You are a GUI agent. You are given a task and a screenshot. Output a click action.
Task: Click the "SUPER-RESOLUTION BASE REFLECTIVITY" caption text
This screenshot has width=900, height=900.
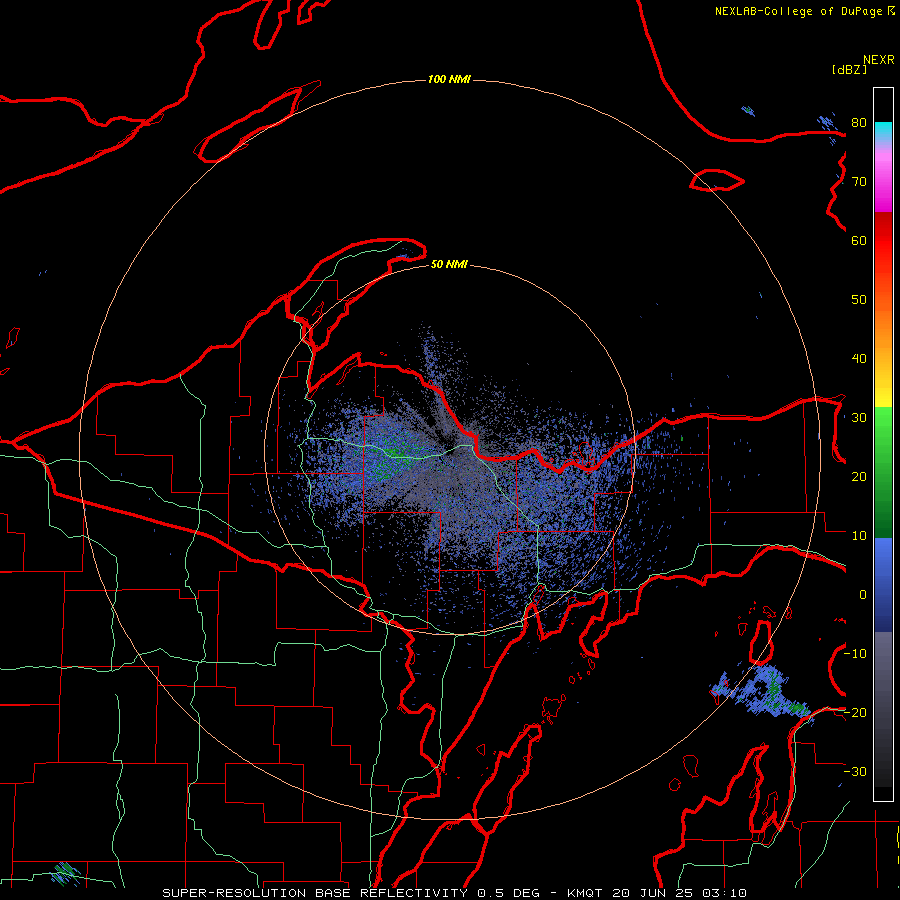pos(315,893)
